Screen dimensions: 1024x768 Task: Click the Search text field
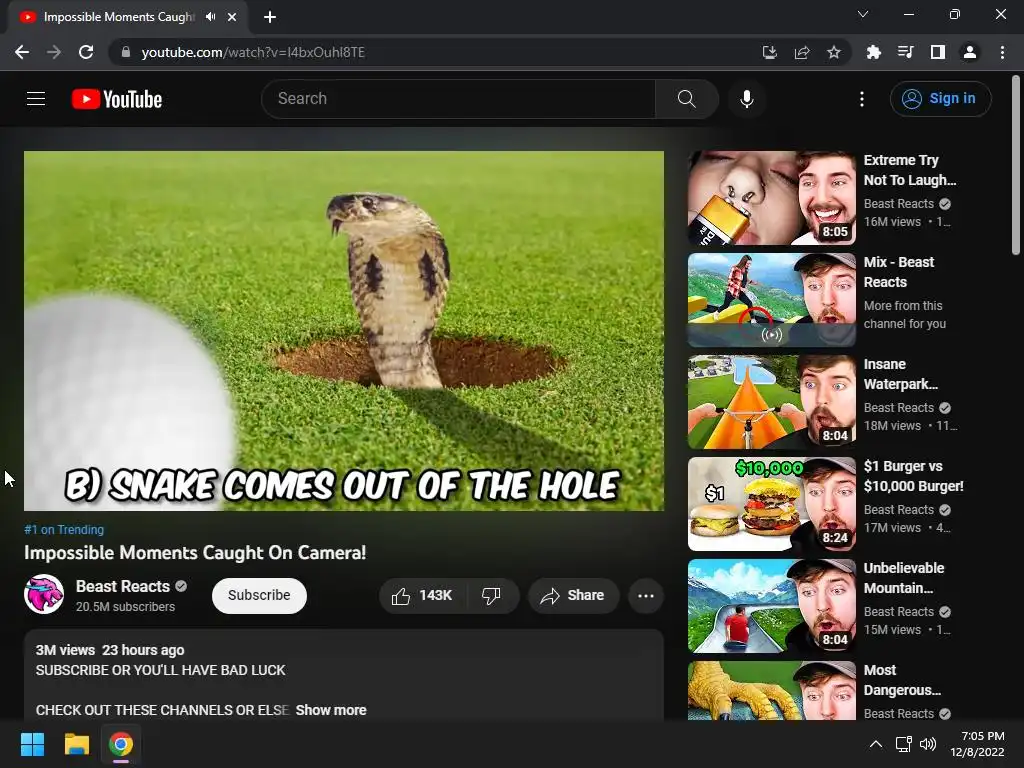tap(458, 99)
